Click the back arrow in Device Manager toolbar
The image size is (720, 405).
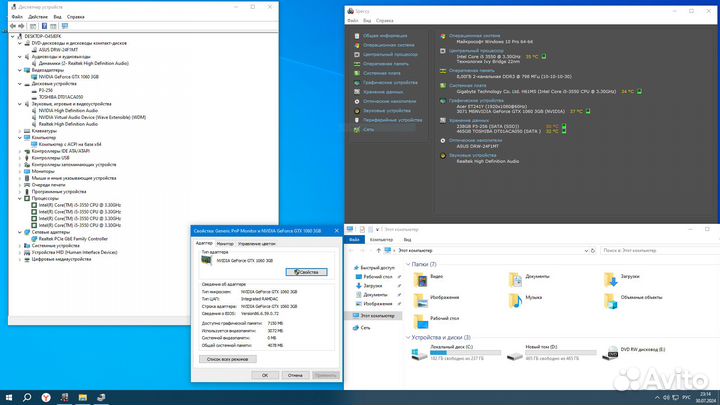pyautogui.click(x=13, y=25)
